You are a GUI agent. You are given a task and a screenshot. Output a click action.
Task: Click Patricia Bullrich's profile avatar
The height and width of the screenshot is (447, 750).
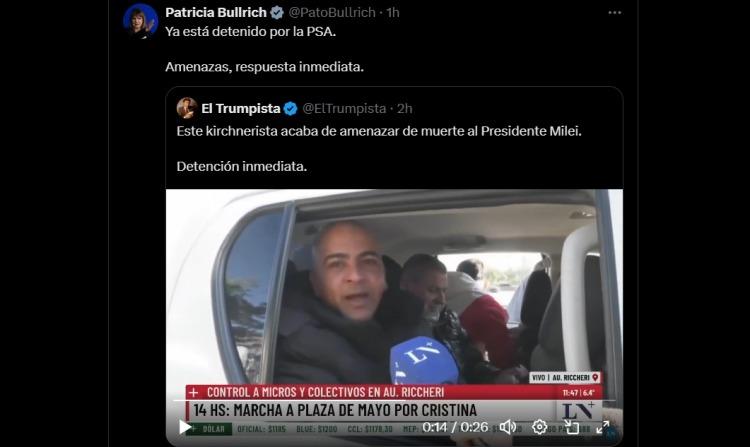click(x=140, y=21)
